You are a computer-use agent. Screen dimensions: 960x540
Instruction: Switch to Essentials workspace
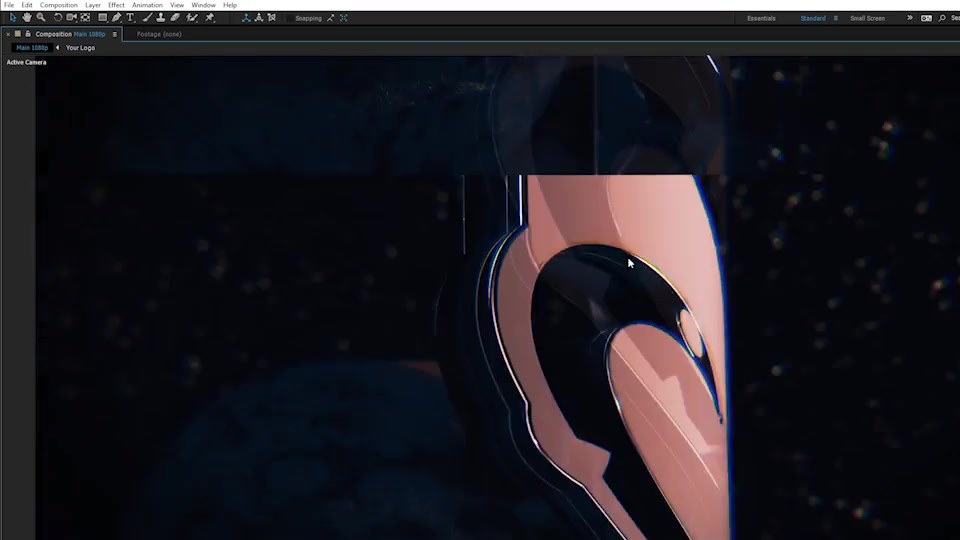(x=762, y=18)
